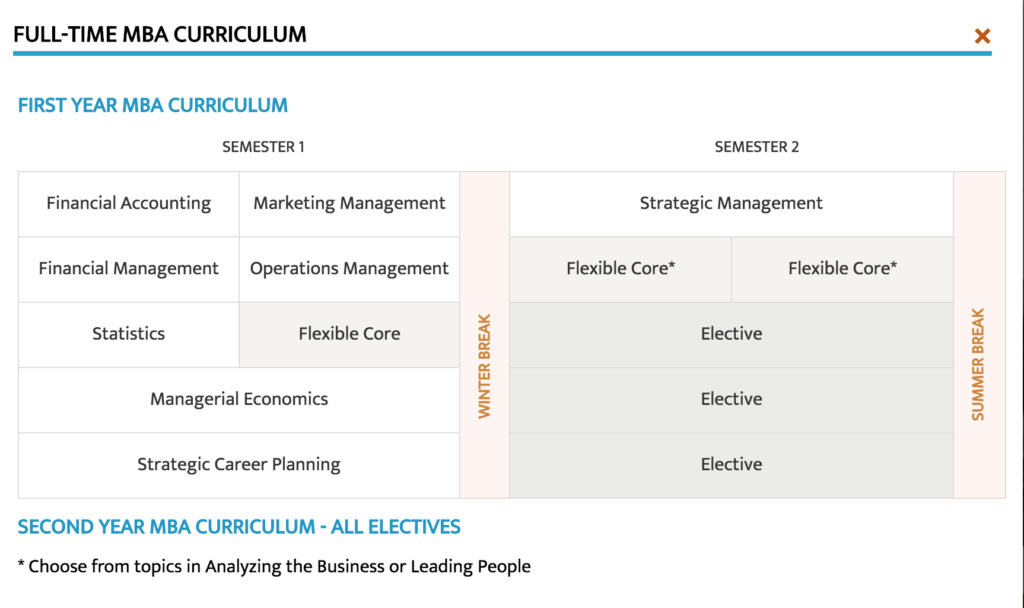Click the Managerial Economics course cell
This screenshot has width=1024, height=608.
pyautogui.click(x=239, y=399)
